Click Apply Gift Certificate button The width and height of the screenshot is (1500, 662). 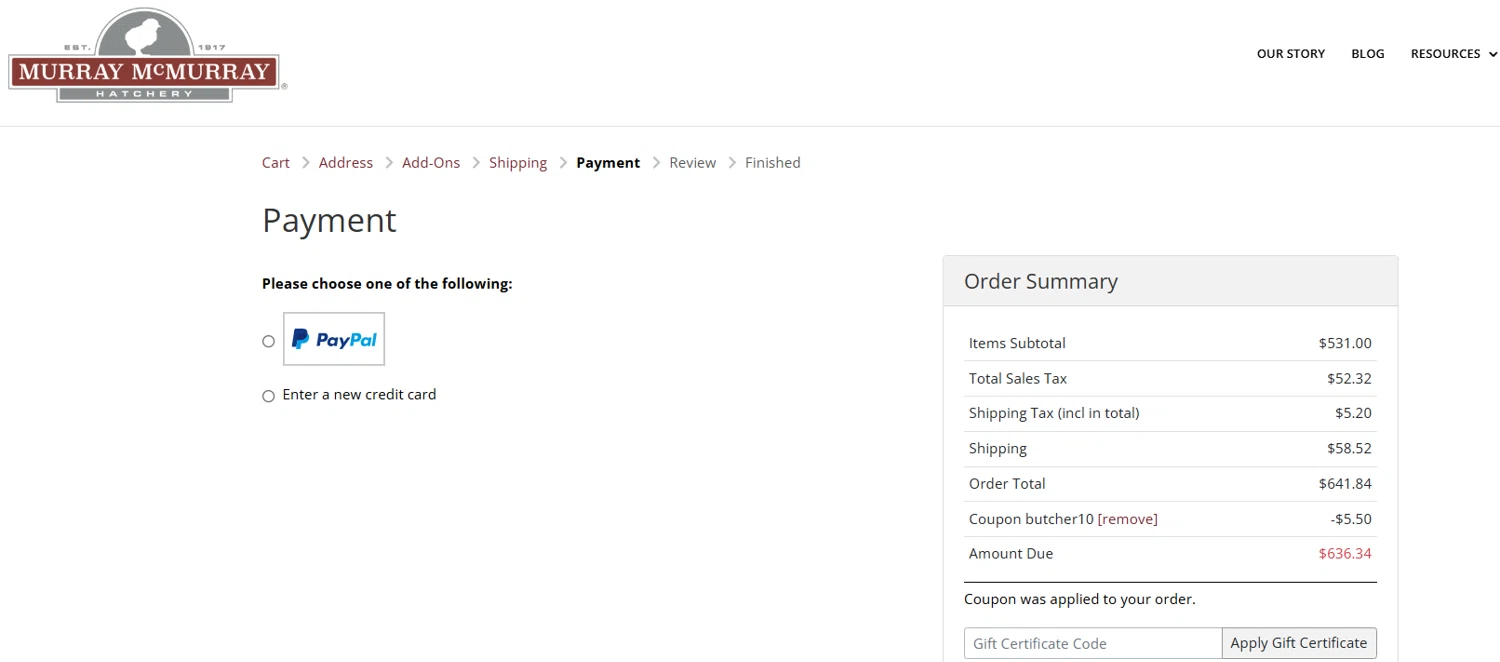[1299, 643]
